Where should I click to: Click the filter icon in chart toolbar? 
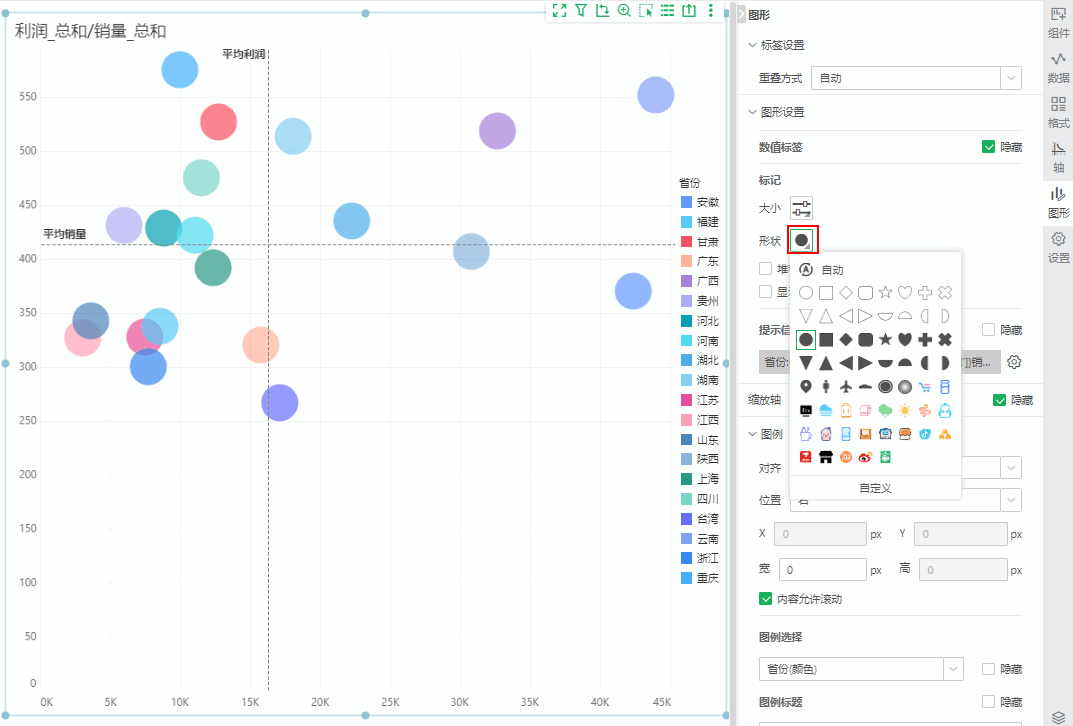581,10
